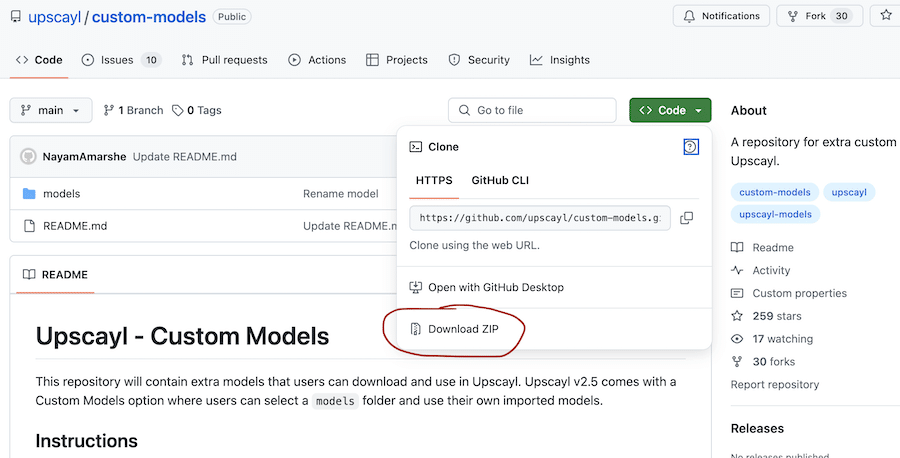Choose Open with GitHub Desktop
Screen dimensions: 900x458
coord(487,287)
